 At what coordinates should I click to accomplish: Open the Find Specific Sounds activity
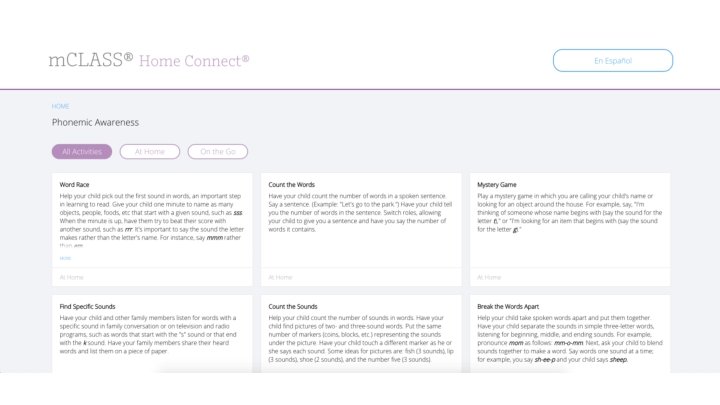click(x=88, y=307)
